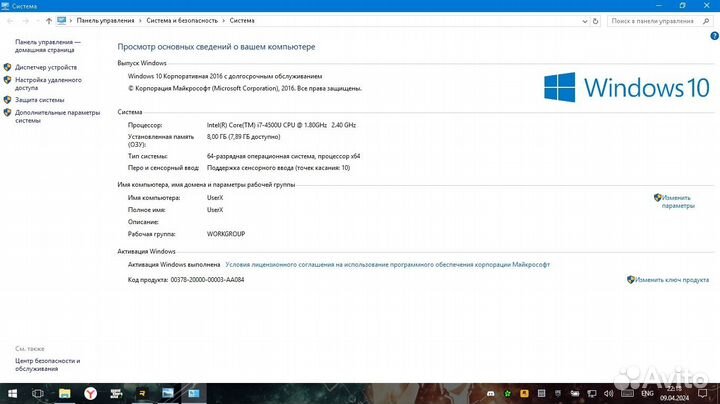Expand chevron after Панель управления breadcrumb

click(x=141, y=21)
